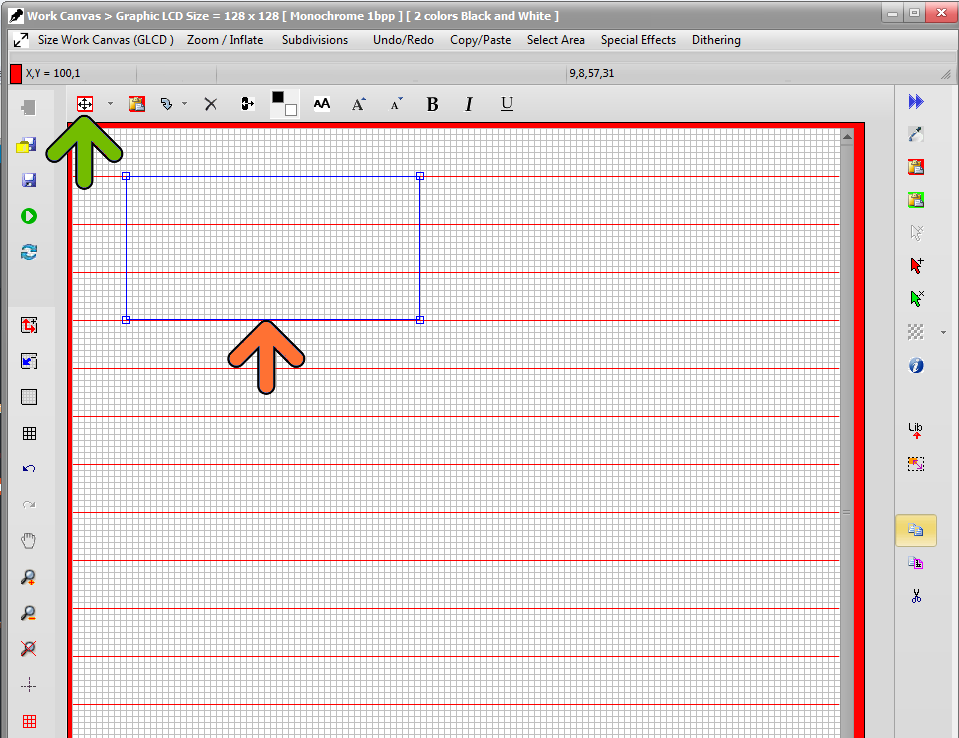This screenshot has height=738, width=959.
Task: Click the 9,8,57,31 selection coordinates text
Action: pyautogui.click(x=591, y=73)
